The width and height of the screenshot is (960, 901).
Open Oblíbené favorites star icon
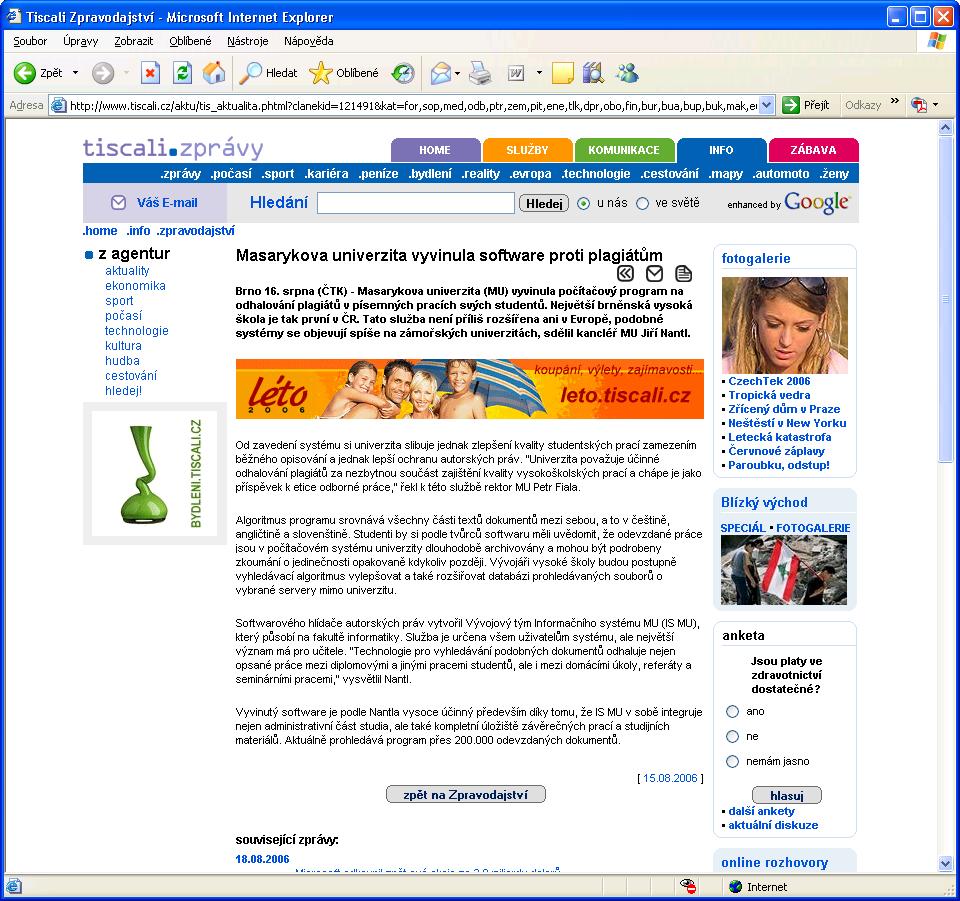point(320,73)
